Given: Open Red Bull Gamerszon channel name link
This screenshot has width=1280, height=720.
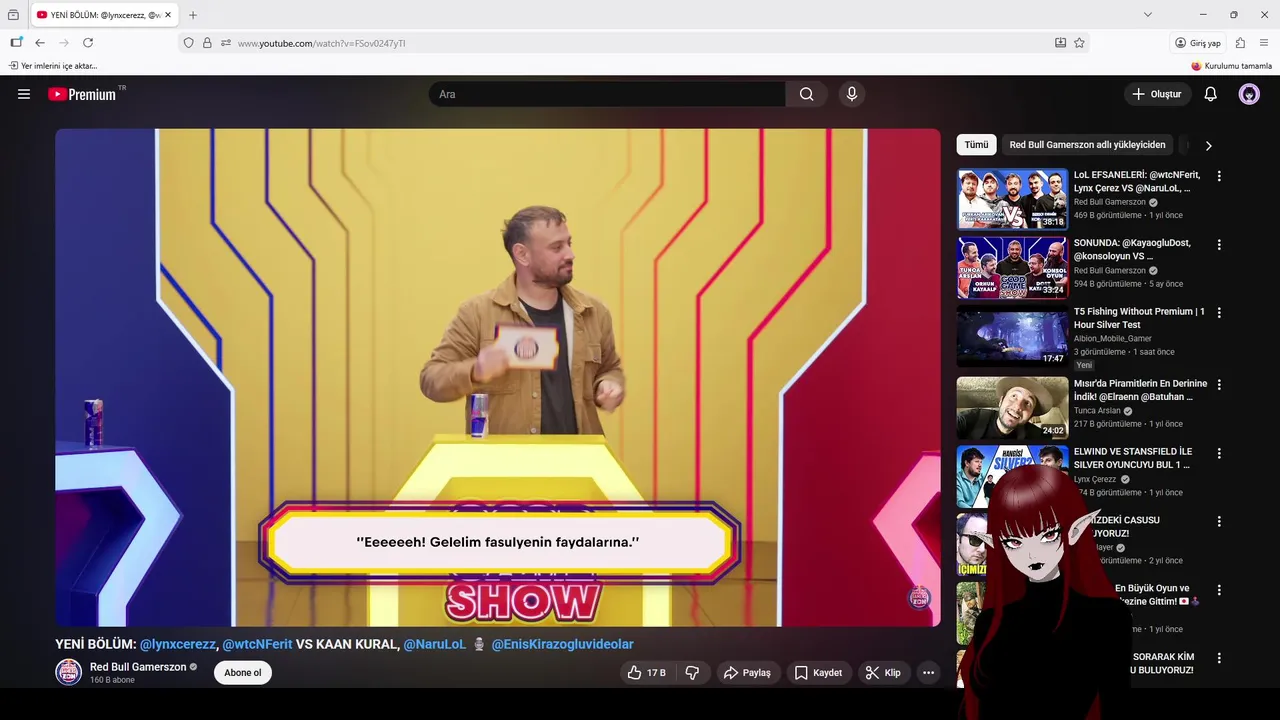Looking at the screenshot, I should (x=138, y=667).
